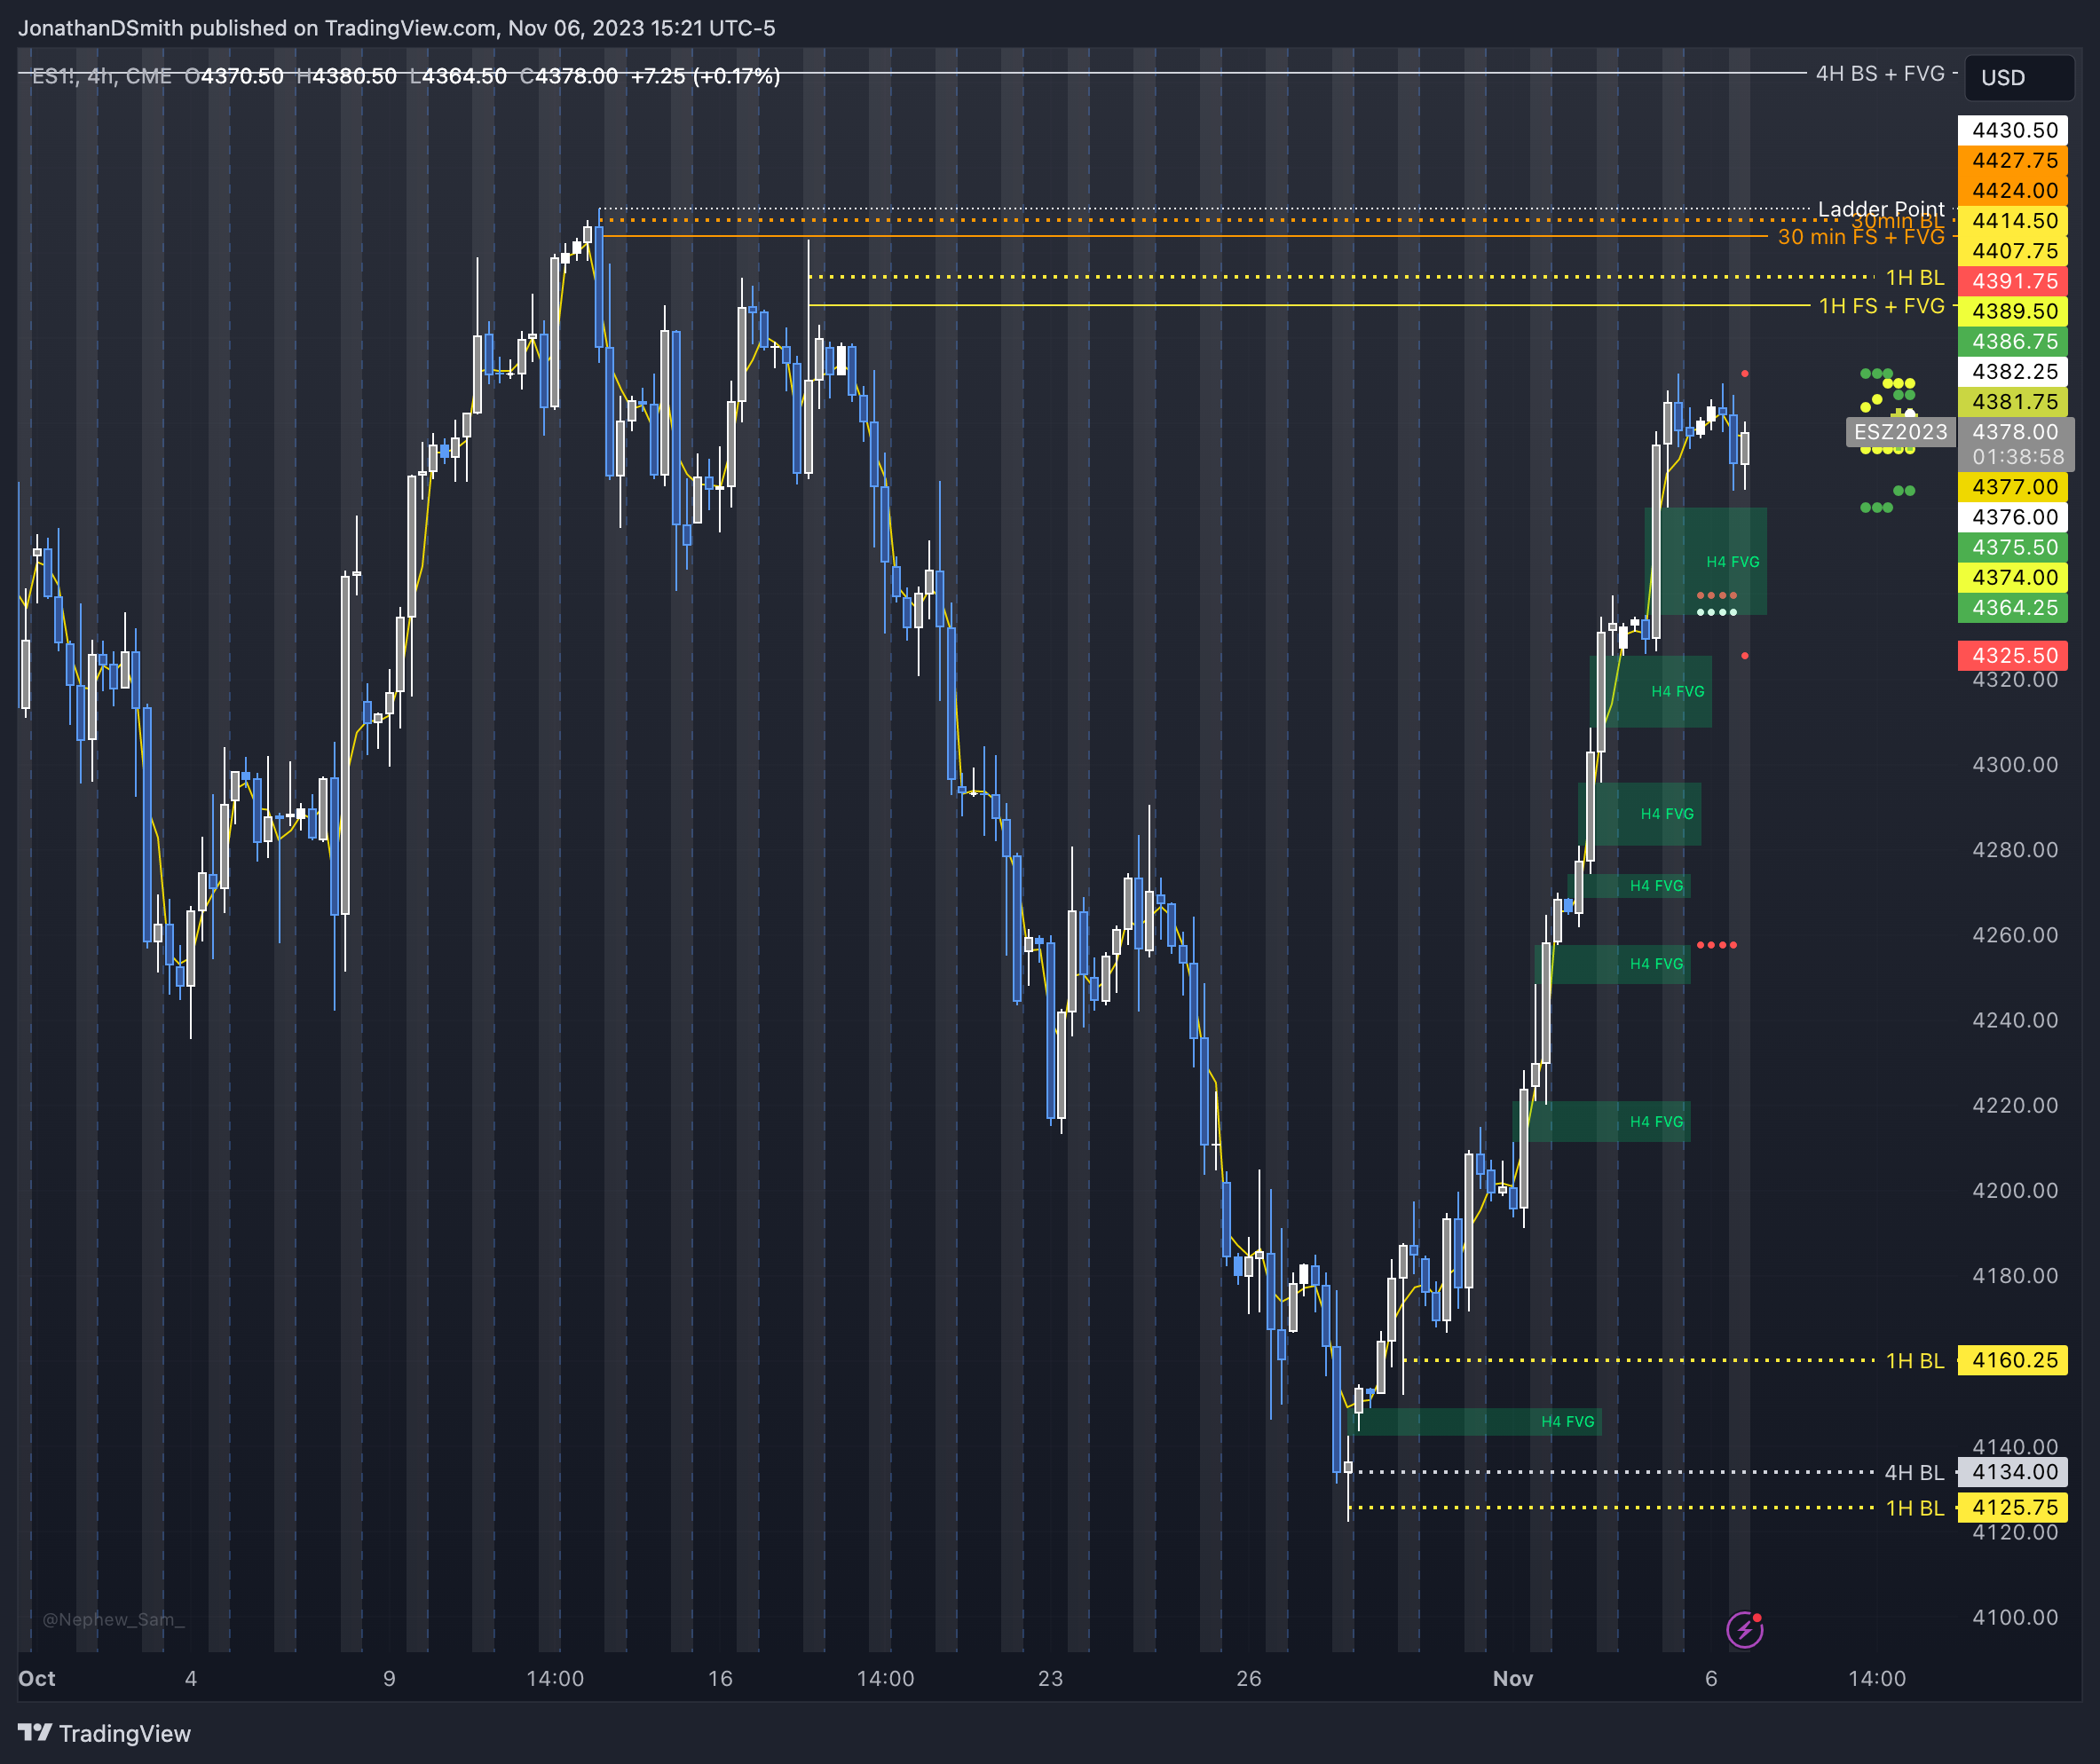Click the yellow 4414.50 price label
This screenshot has width=2100, height=1764.
(x=2012, y=220)
